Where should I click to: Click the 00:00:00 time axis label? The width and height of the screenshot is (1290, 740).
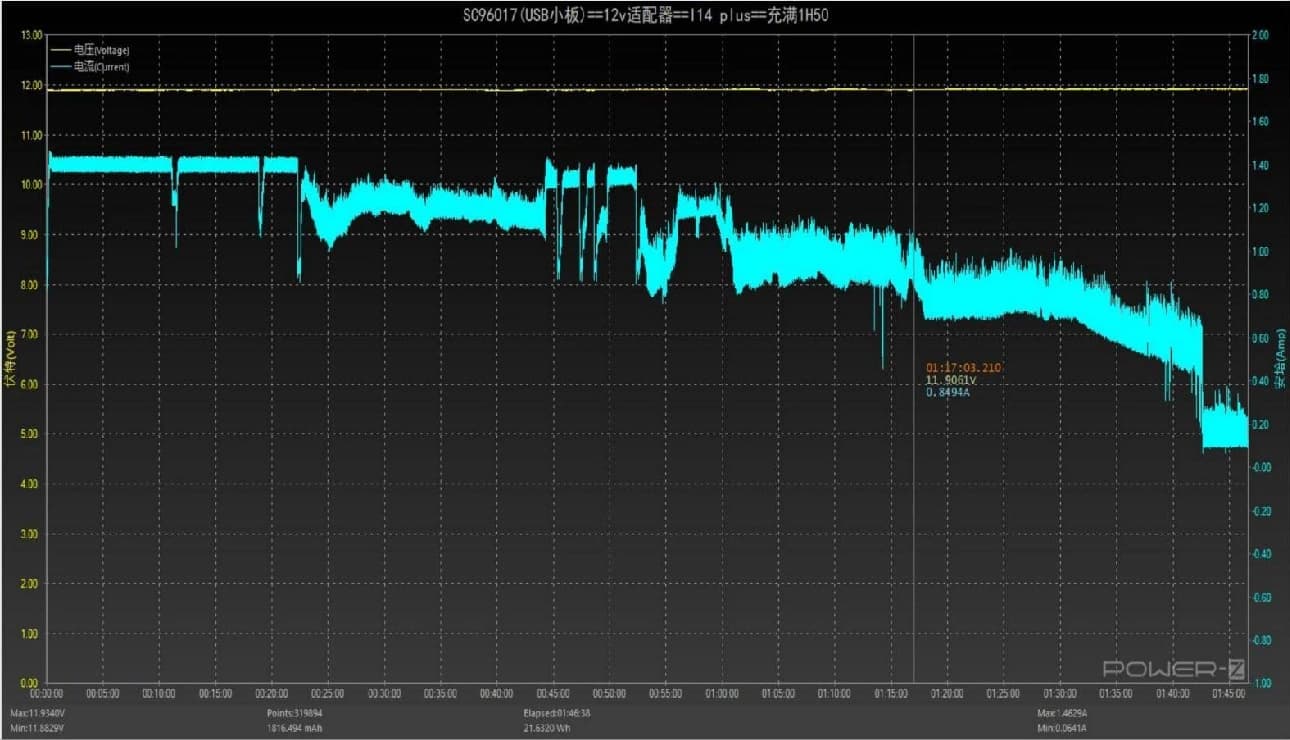coord(47,692)
